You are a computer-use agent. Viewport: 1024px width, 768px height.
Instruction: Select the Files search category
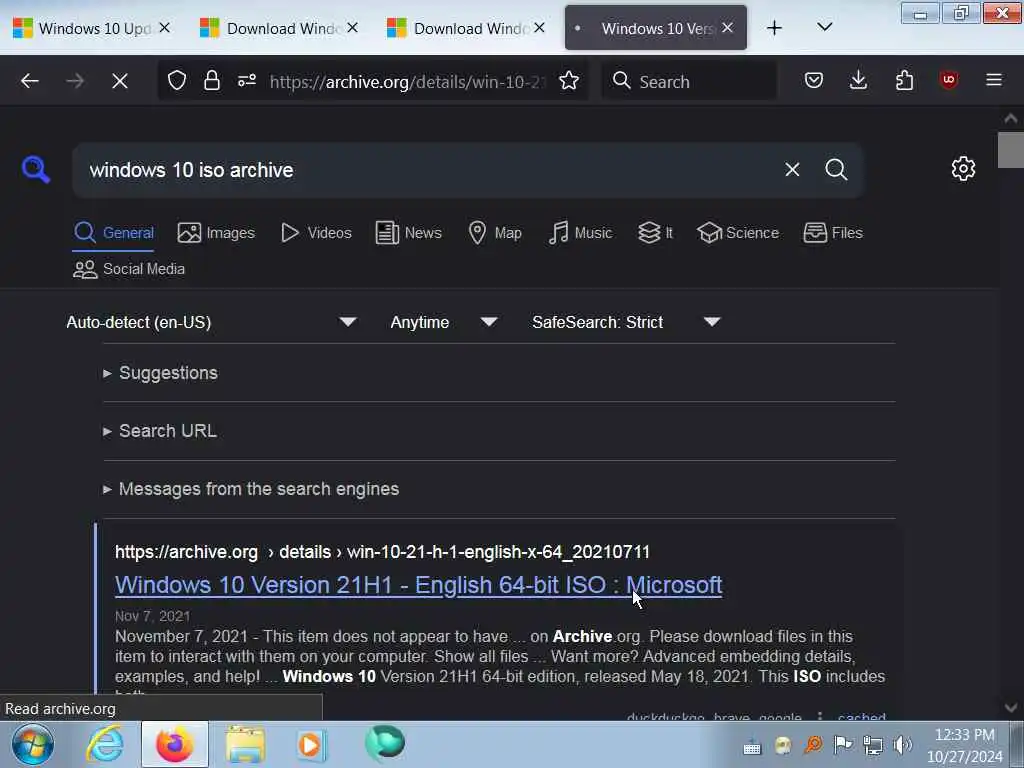833,233
